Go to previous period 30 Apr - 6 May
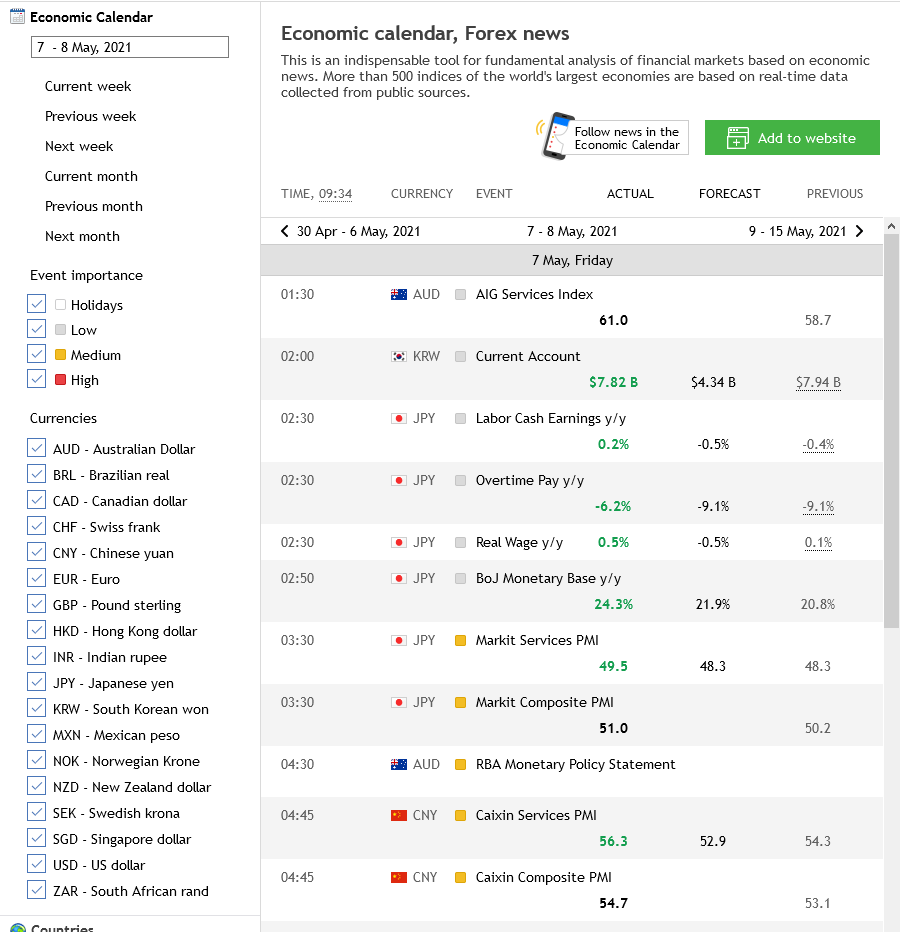Image resolution: width=900 pixels, height=932 pixels. [x=351, y=231]
